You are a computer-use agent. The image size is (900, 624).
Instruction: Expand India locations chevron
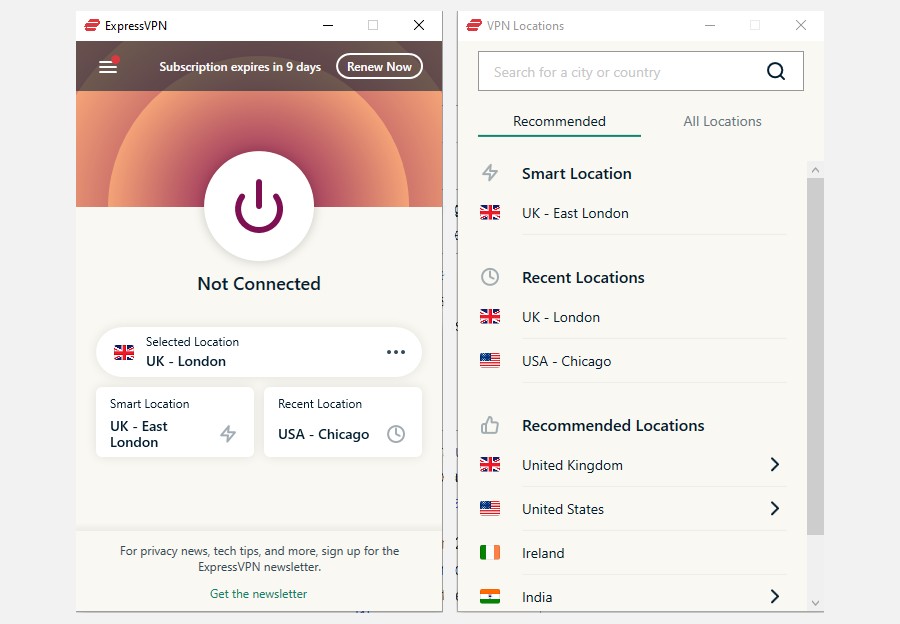[774, 596]
